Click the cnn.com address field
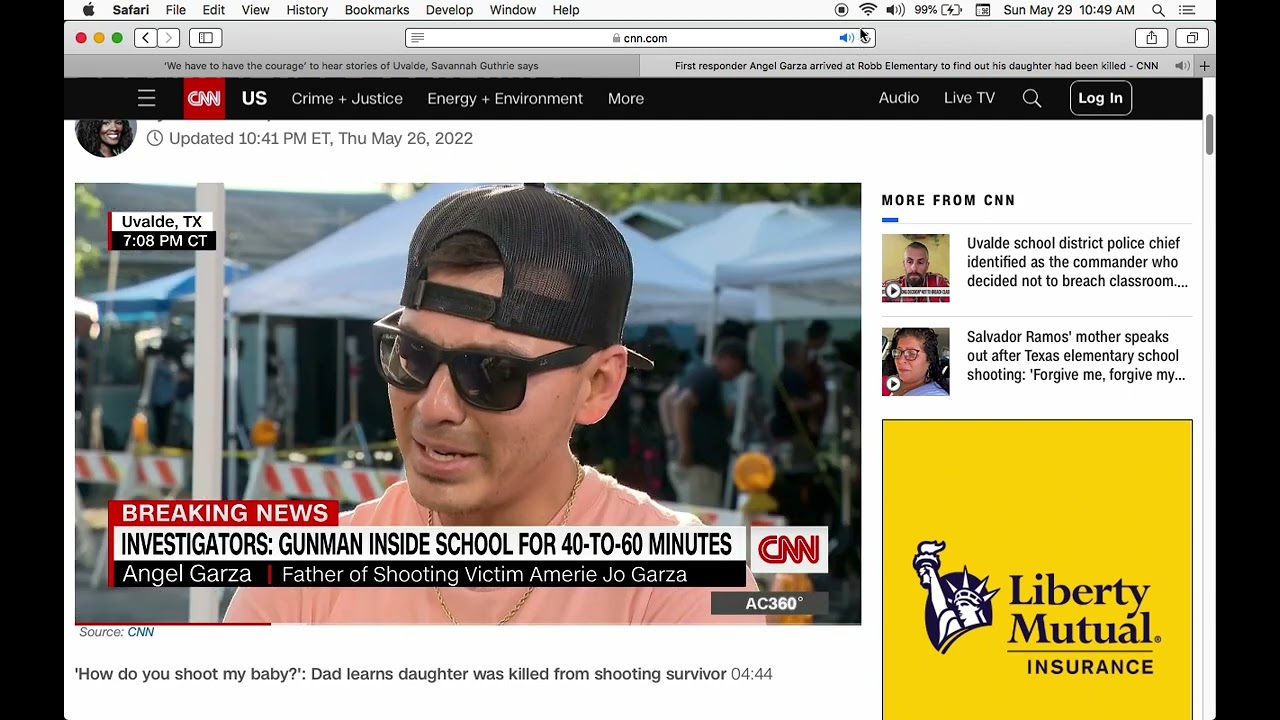Viewport: 1280px width, 720px height. pyautogui.click(x=640, y=38)
